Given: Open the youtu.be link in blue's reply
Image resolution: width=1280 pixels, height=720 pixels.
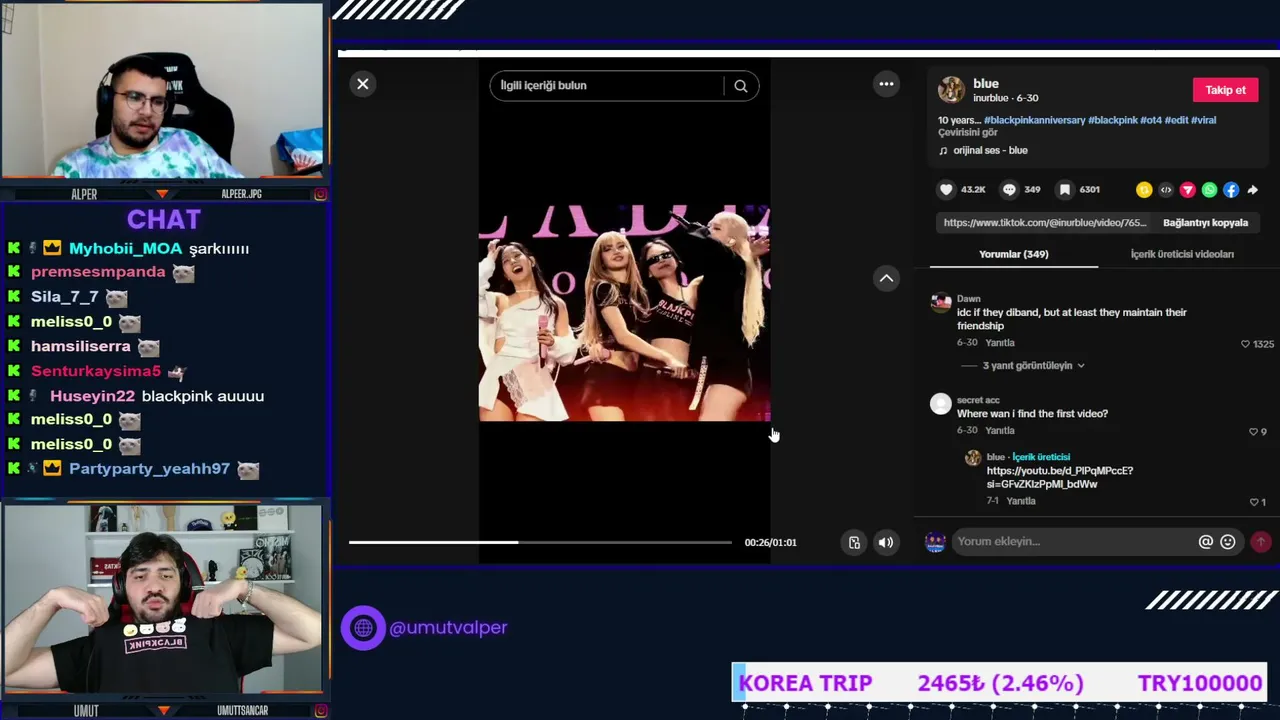Looking at the screenshot, I should pyautogui.click(x=1060, y=478).
